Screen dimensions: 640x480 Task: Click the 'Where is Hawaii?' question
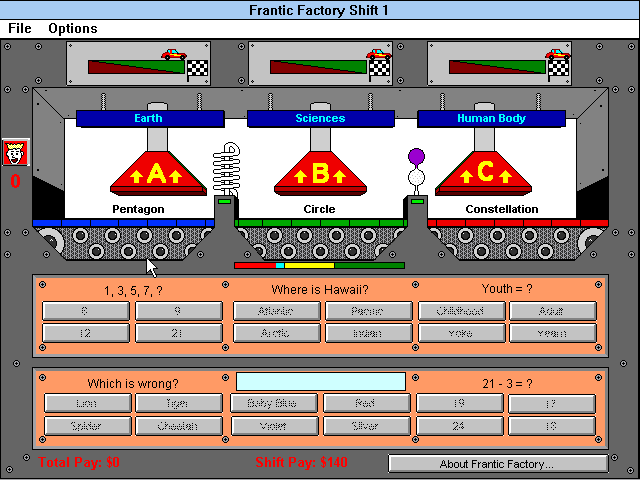tap(320, 290)
